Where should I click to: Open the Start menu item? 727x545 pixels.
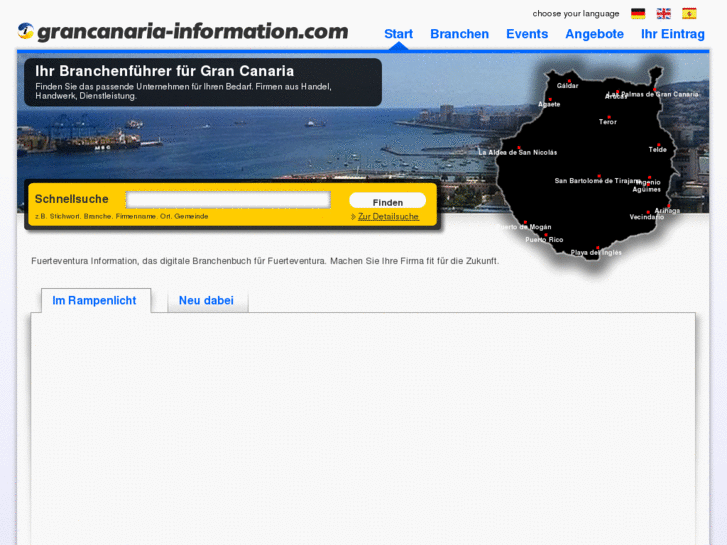[x=398, y=34]
